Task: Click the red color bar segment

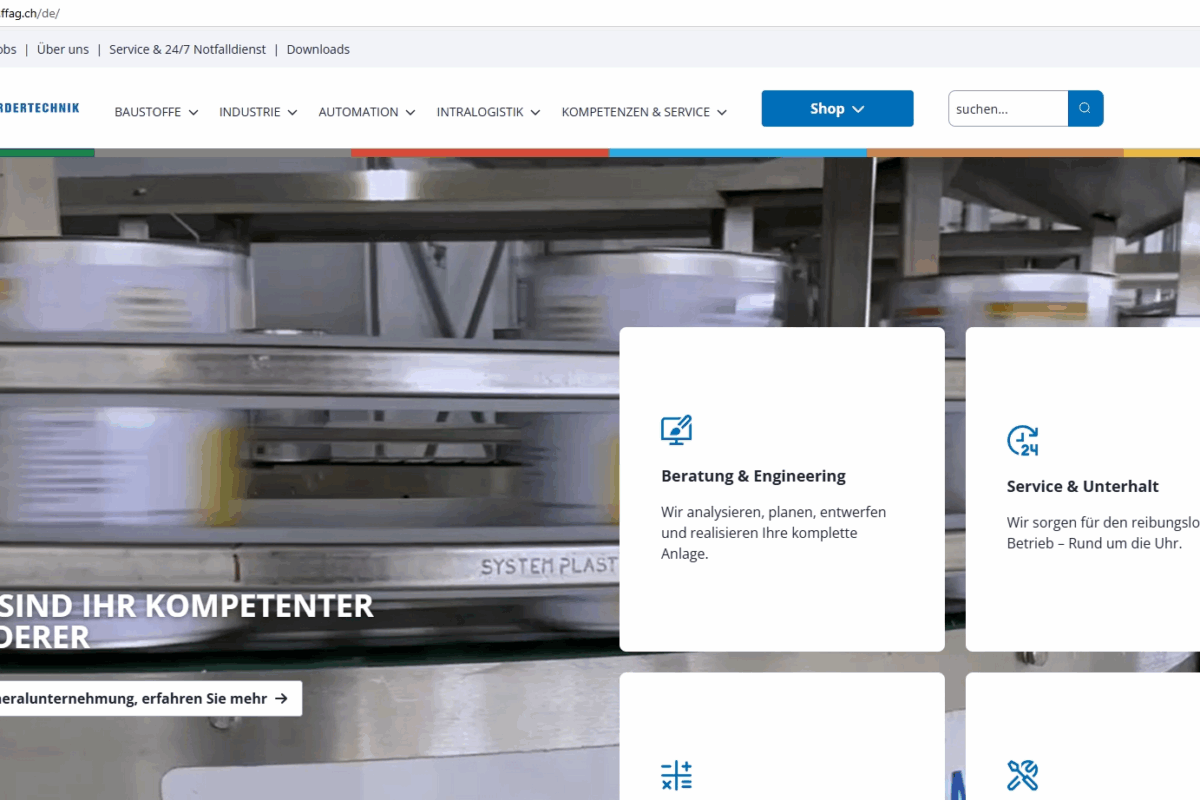Action: click(x=480, y=153)
